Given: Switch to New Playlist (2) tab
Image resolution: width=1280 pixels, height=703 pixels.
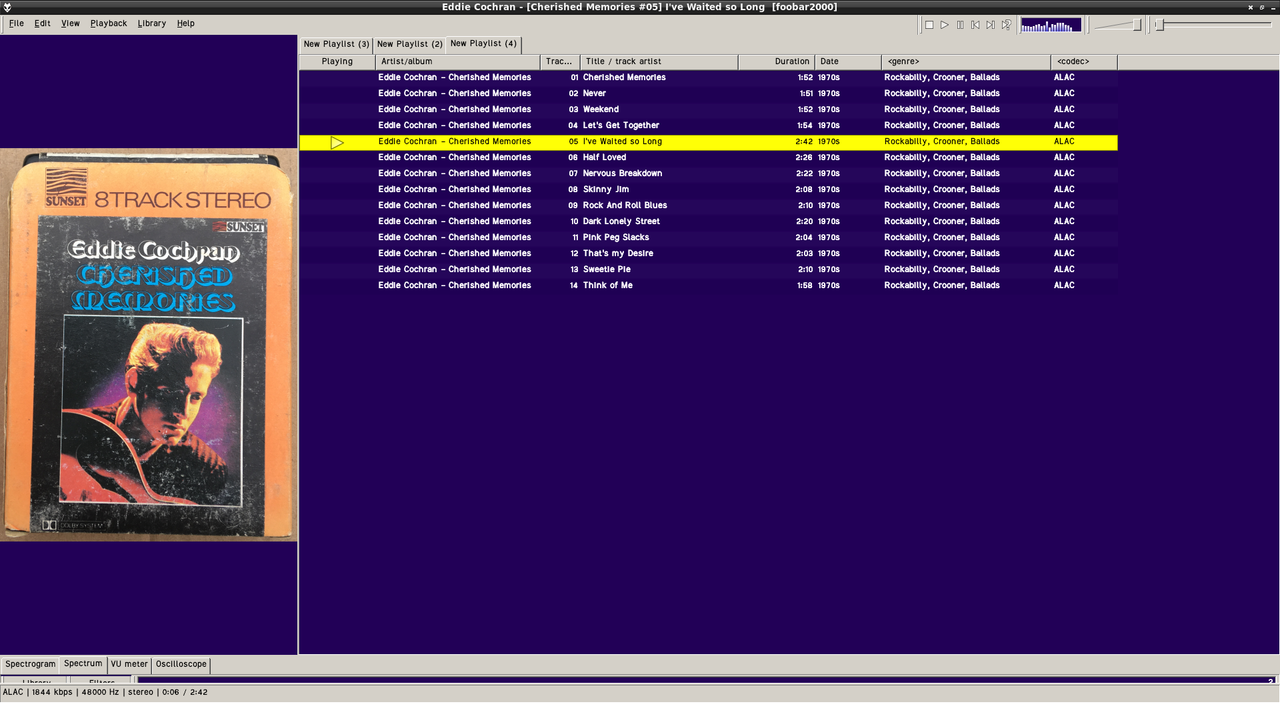Looking at the screenshot, I should tap(409, 44).
